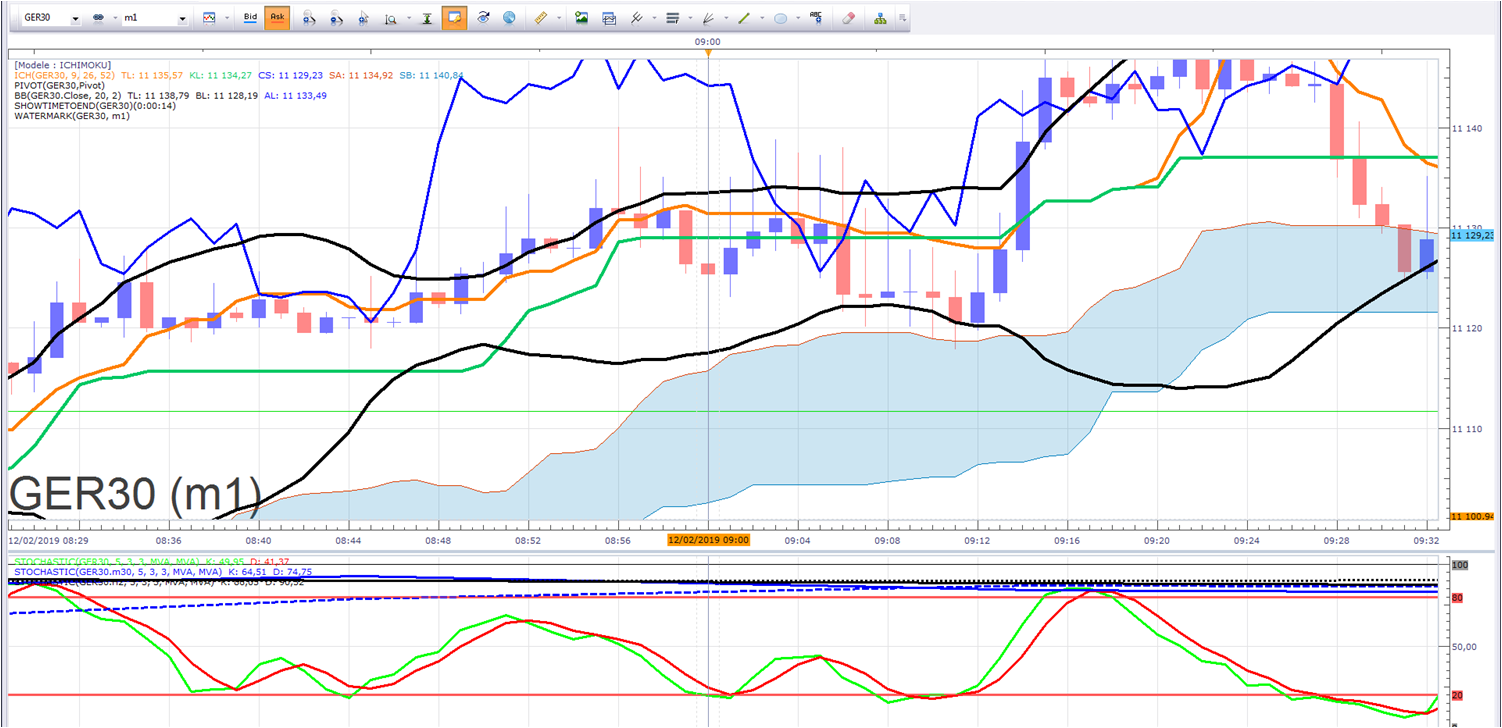This screenshot has width=1502, height=728.
Task: Click the blue globe icon
Action: click(x=509, y=18)
